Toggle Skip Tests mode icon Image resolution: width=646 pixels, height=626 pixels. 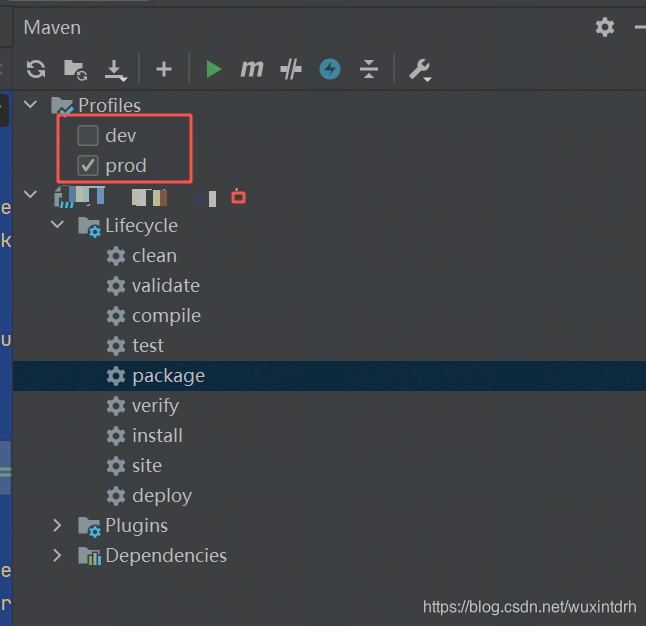pyautogui.click(x=291, y=69)
